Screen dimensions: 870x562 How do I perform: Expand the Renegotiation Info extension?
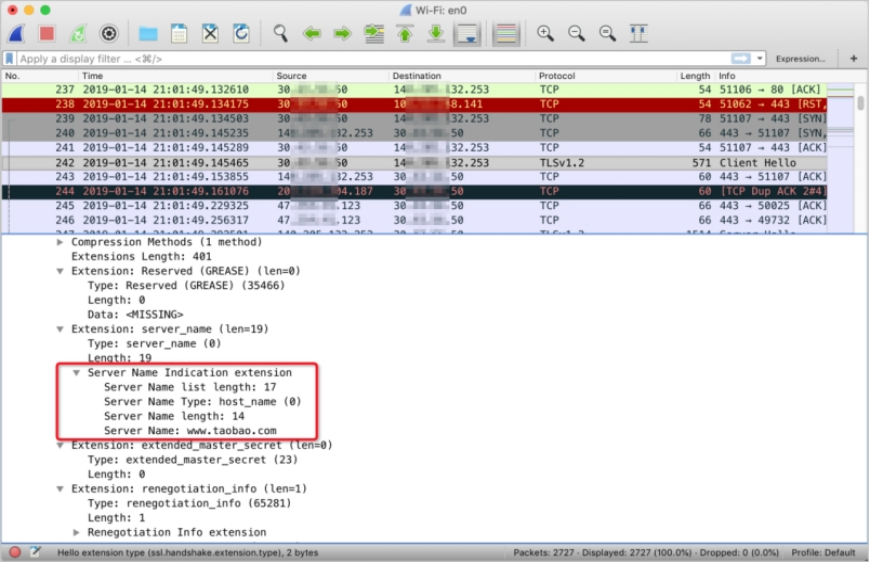[x=76, y=533]
